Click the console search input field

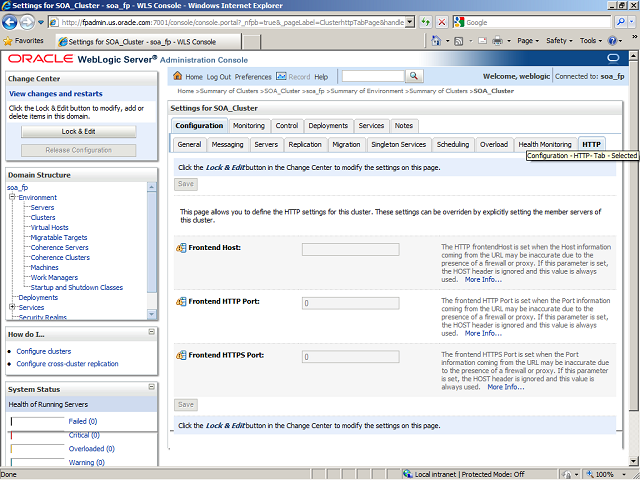pyautogui.click(x=372, y=77)
